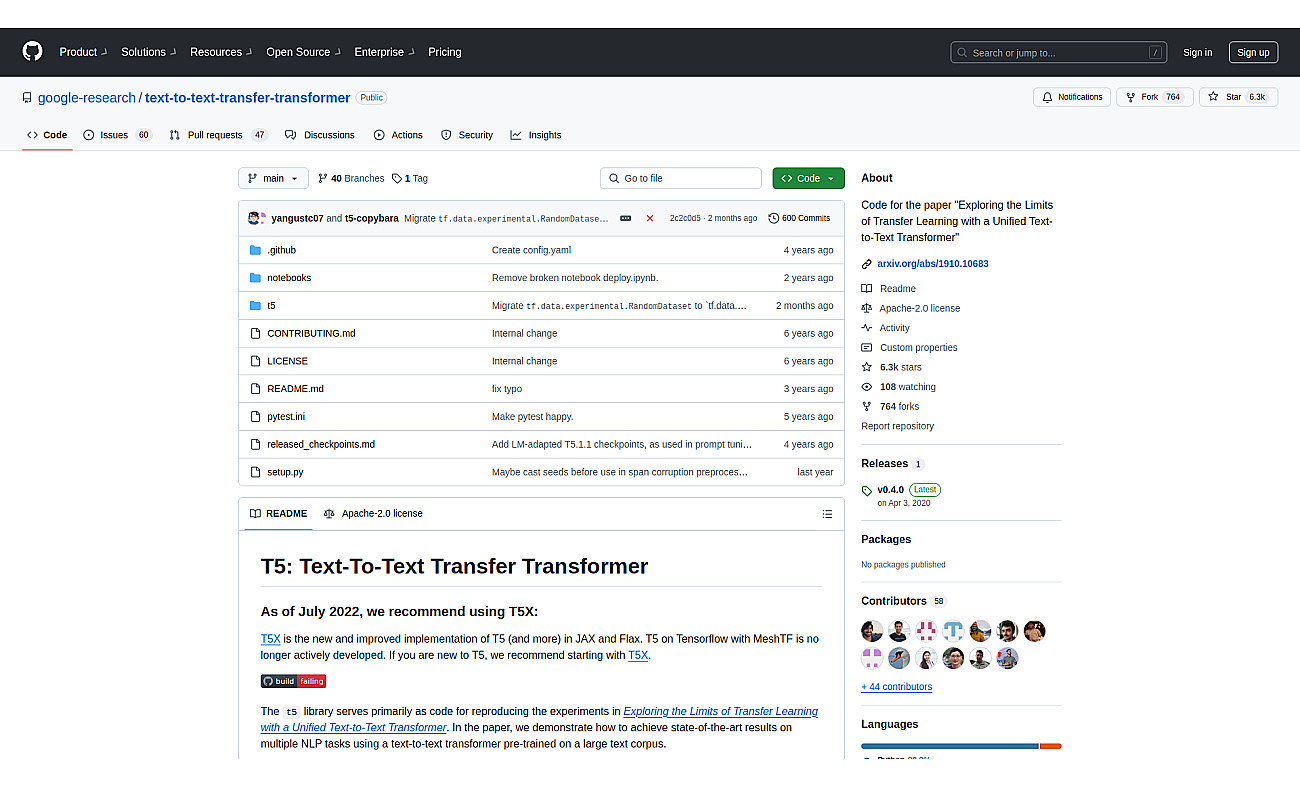The width and height of the screenshot is (1300, 788).
Task: Open the arxiv.org/abs/1910.10683 link
Action: [932, 264]
